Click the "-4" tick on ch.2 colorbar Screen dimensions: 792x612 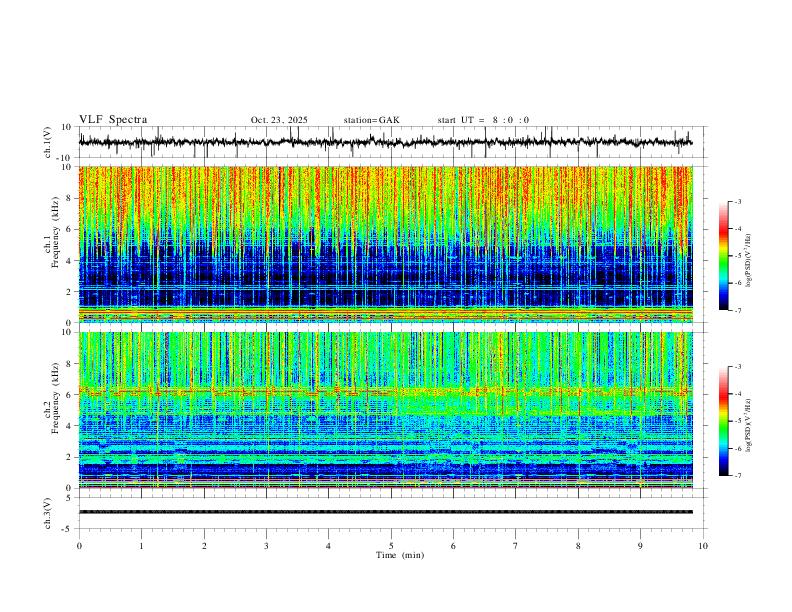[x=738, y=394]
